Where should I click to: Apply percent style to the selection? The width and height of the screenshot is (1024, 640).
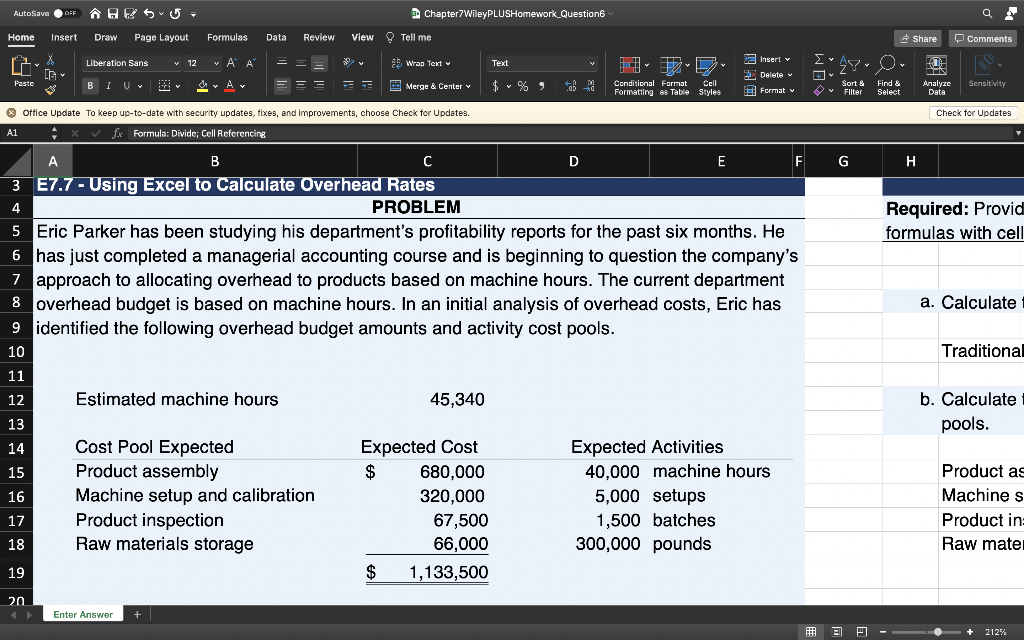pyautogui.click(x=520, y=85)
